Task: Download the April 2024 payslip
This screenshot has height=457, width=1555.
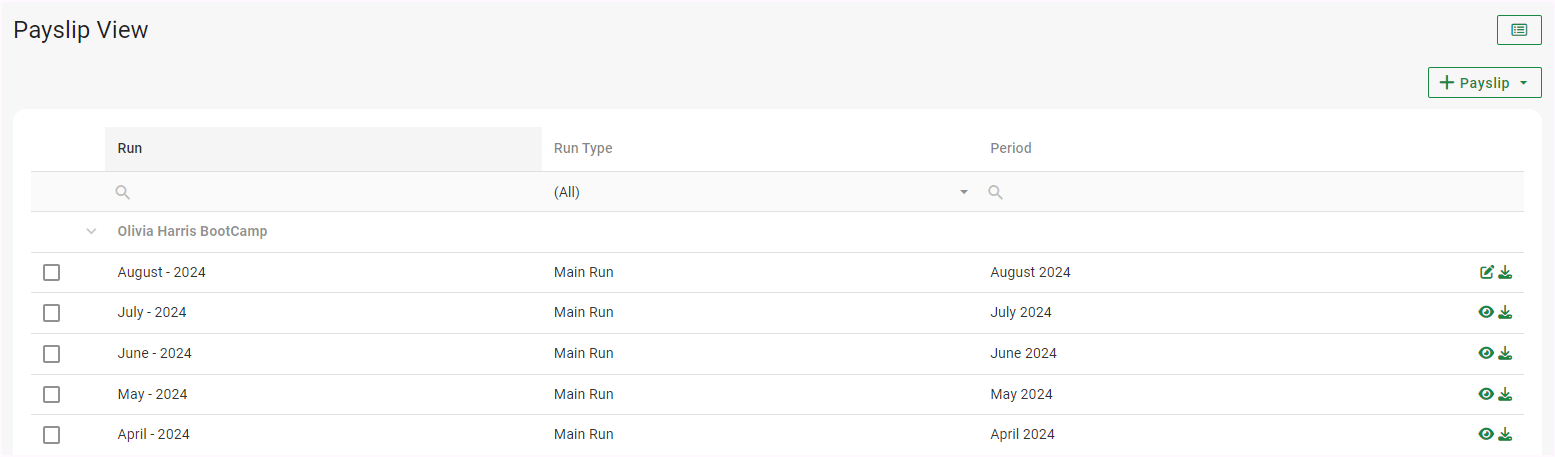Action: tap(1505, 434)
